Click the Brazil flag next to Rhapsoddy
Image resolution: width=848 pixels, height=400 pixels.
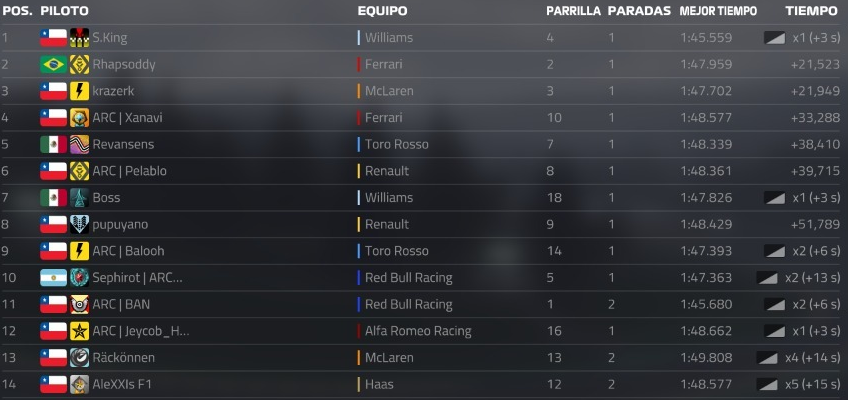[x=54, y=64]
